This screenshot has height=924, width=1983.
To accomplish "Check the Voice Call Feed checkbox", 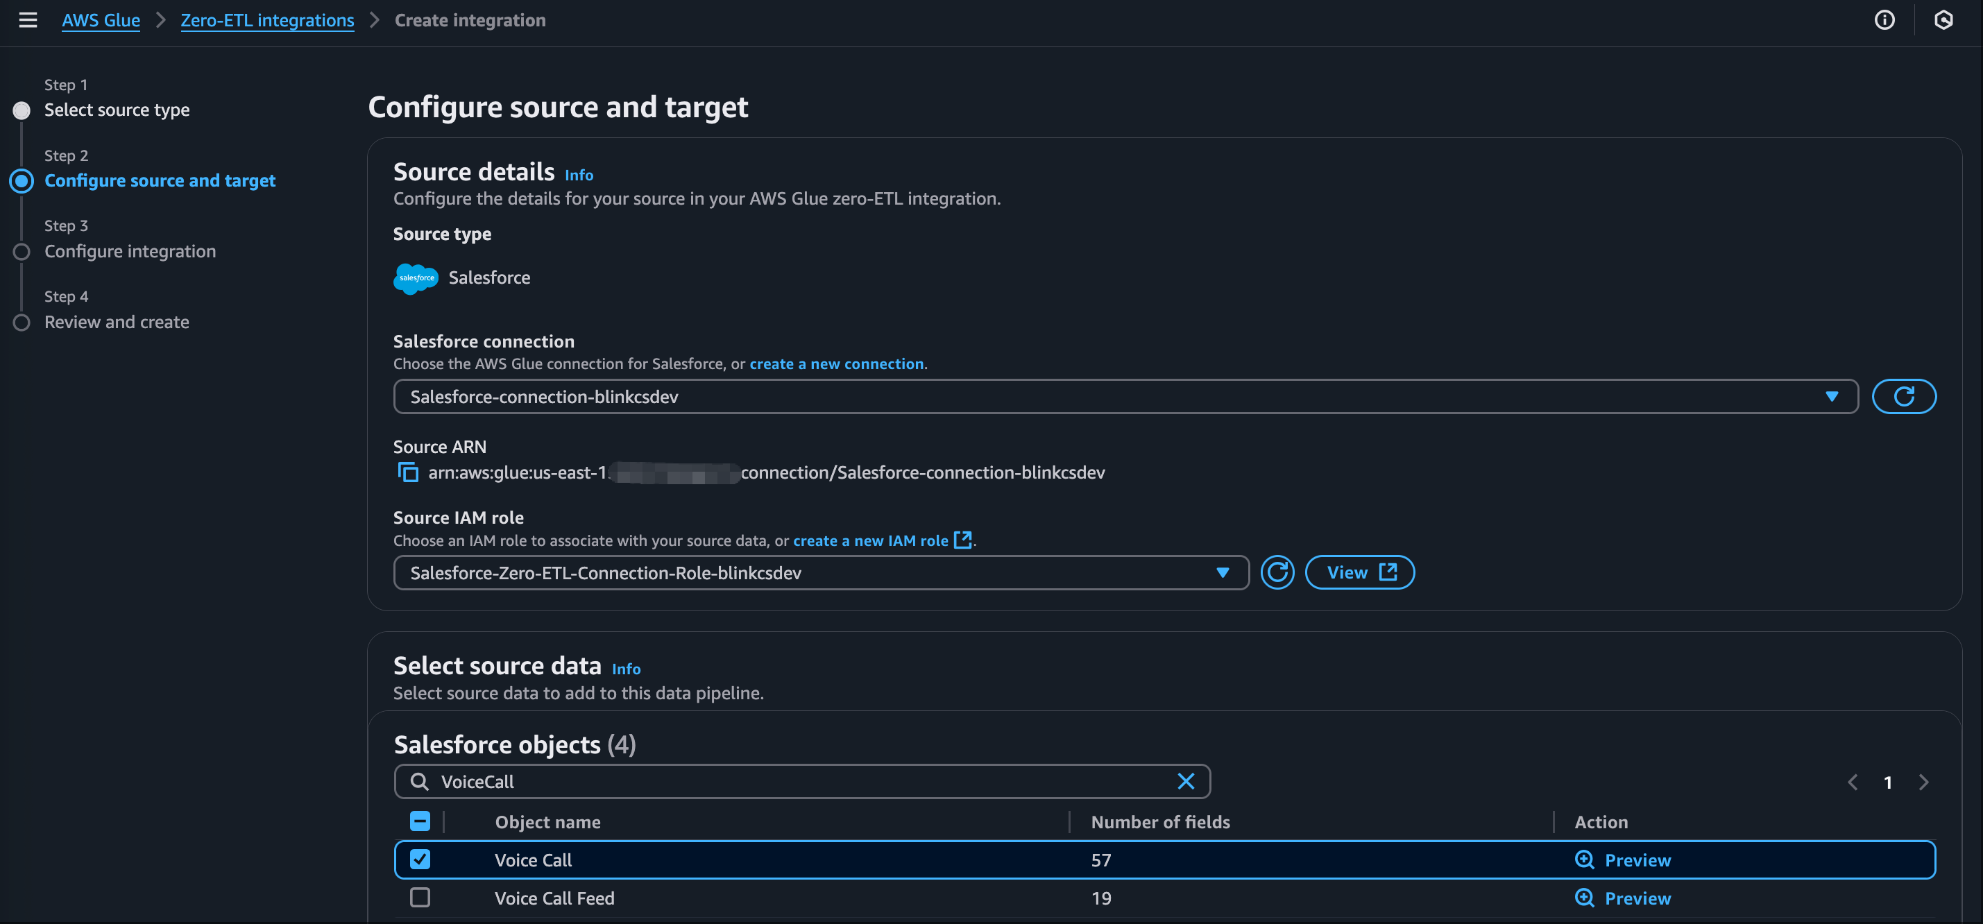I will pyautogui.click(x=420, y=898).
